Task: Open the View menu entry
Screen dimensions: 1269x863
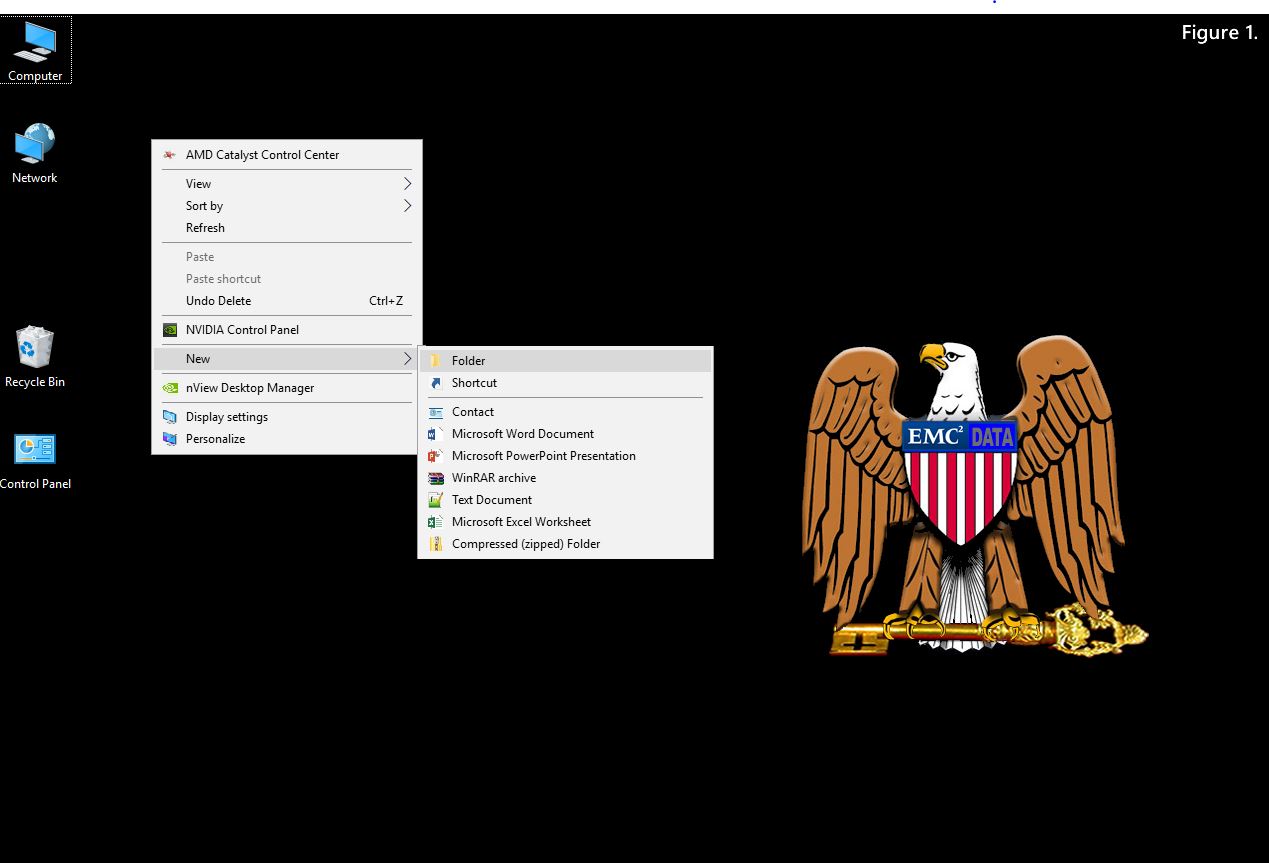Action: pos(287,184)
